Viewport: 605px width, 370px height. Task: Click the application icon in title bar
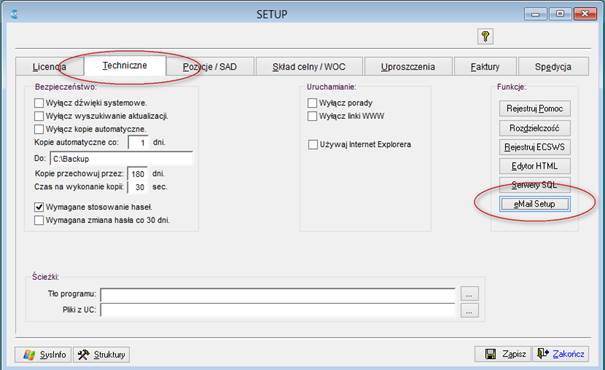click(14, 14)
